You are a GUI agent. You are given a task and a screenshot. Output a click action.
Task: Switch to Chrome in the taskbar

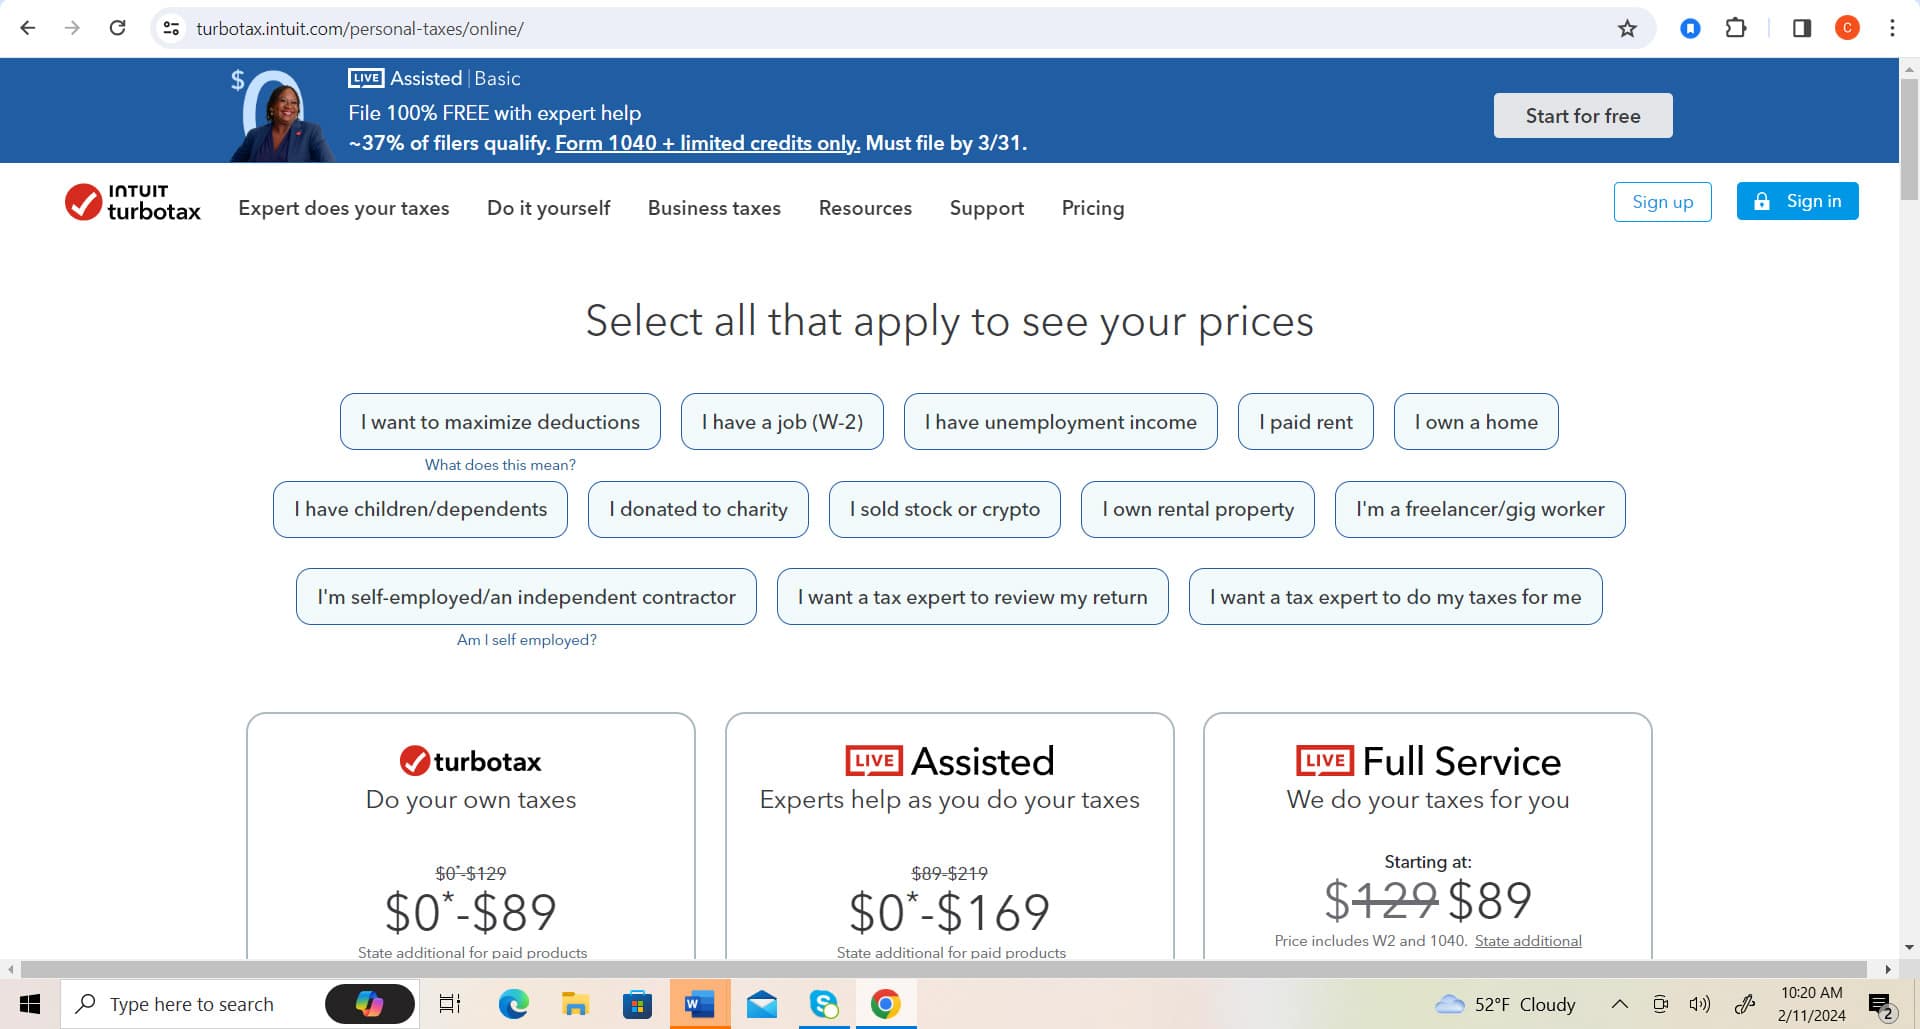pyautogui.click(x=885, y=1004)
